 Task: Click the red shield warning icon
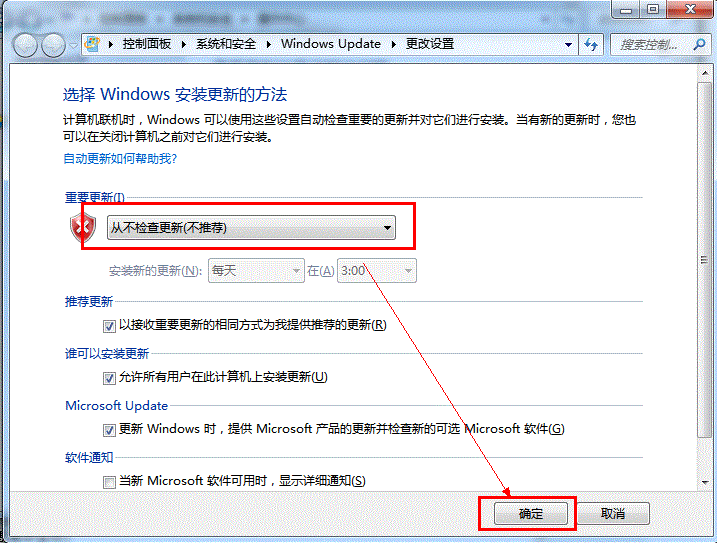83,227
